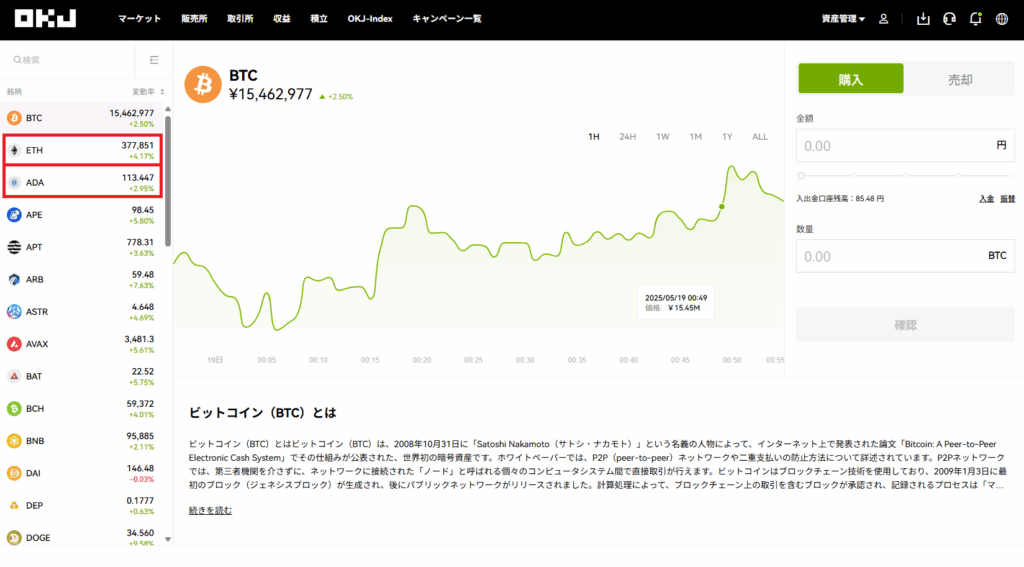This screenshot has height=567, width=1024.
Task: Click the BTC price ¥15,462,977 heading
Action: coord(271,95)
